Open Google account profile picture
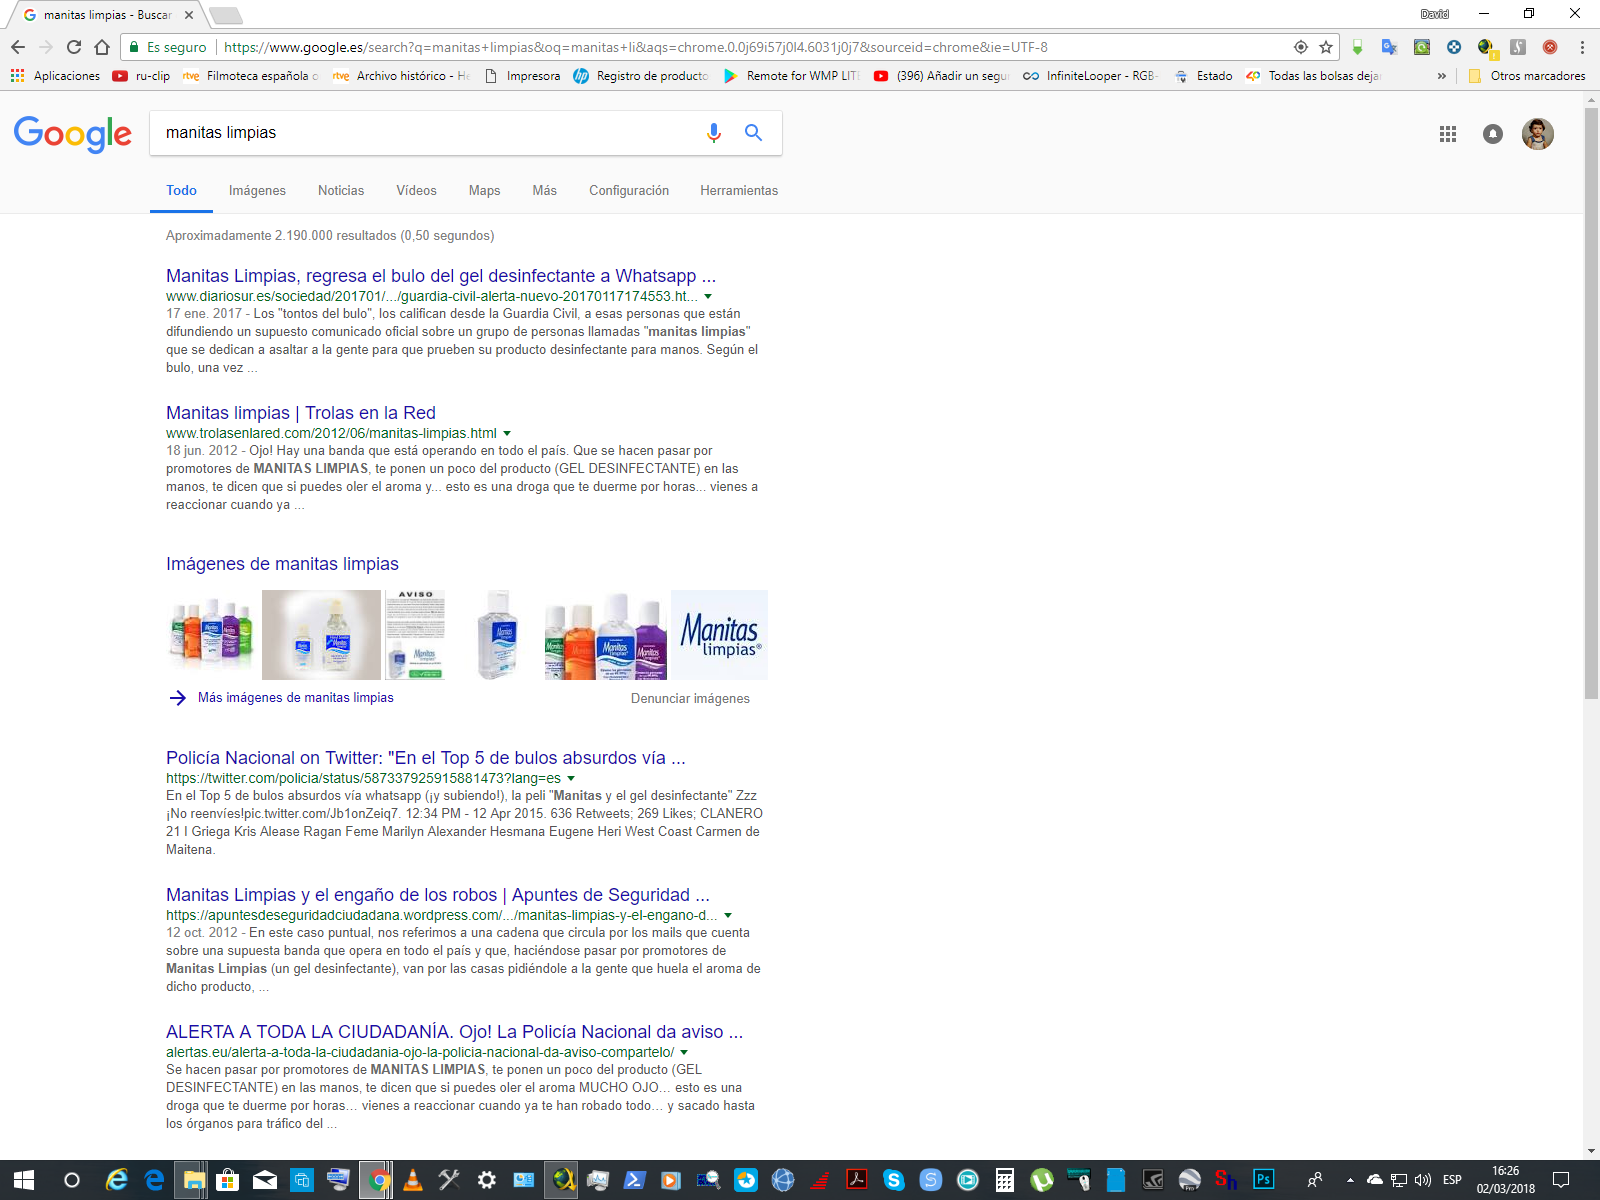This screenshot has height=1200, width=1600. (x=1537, y=134)
